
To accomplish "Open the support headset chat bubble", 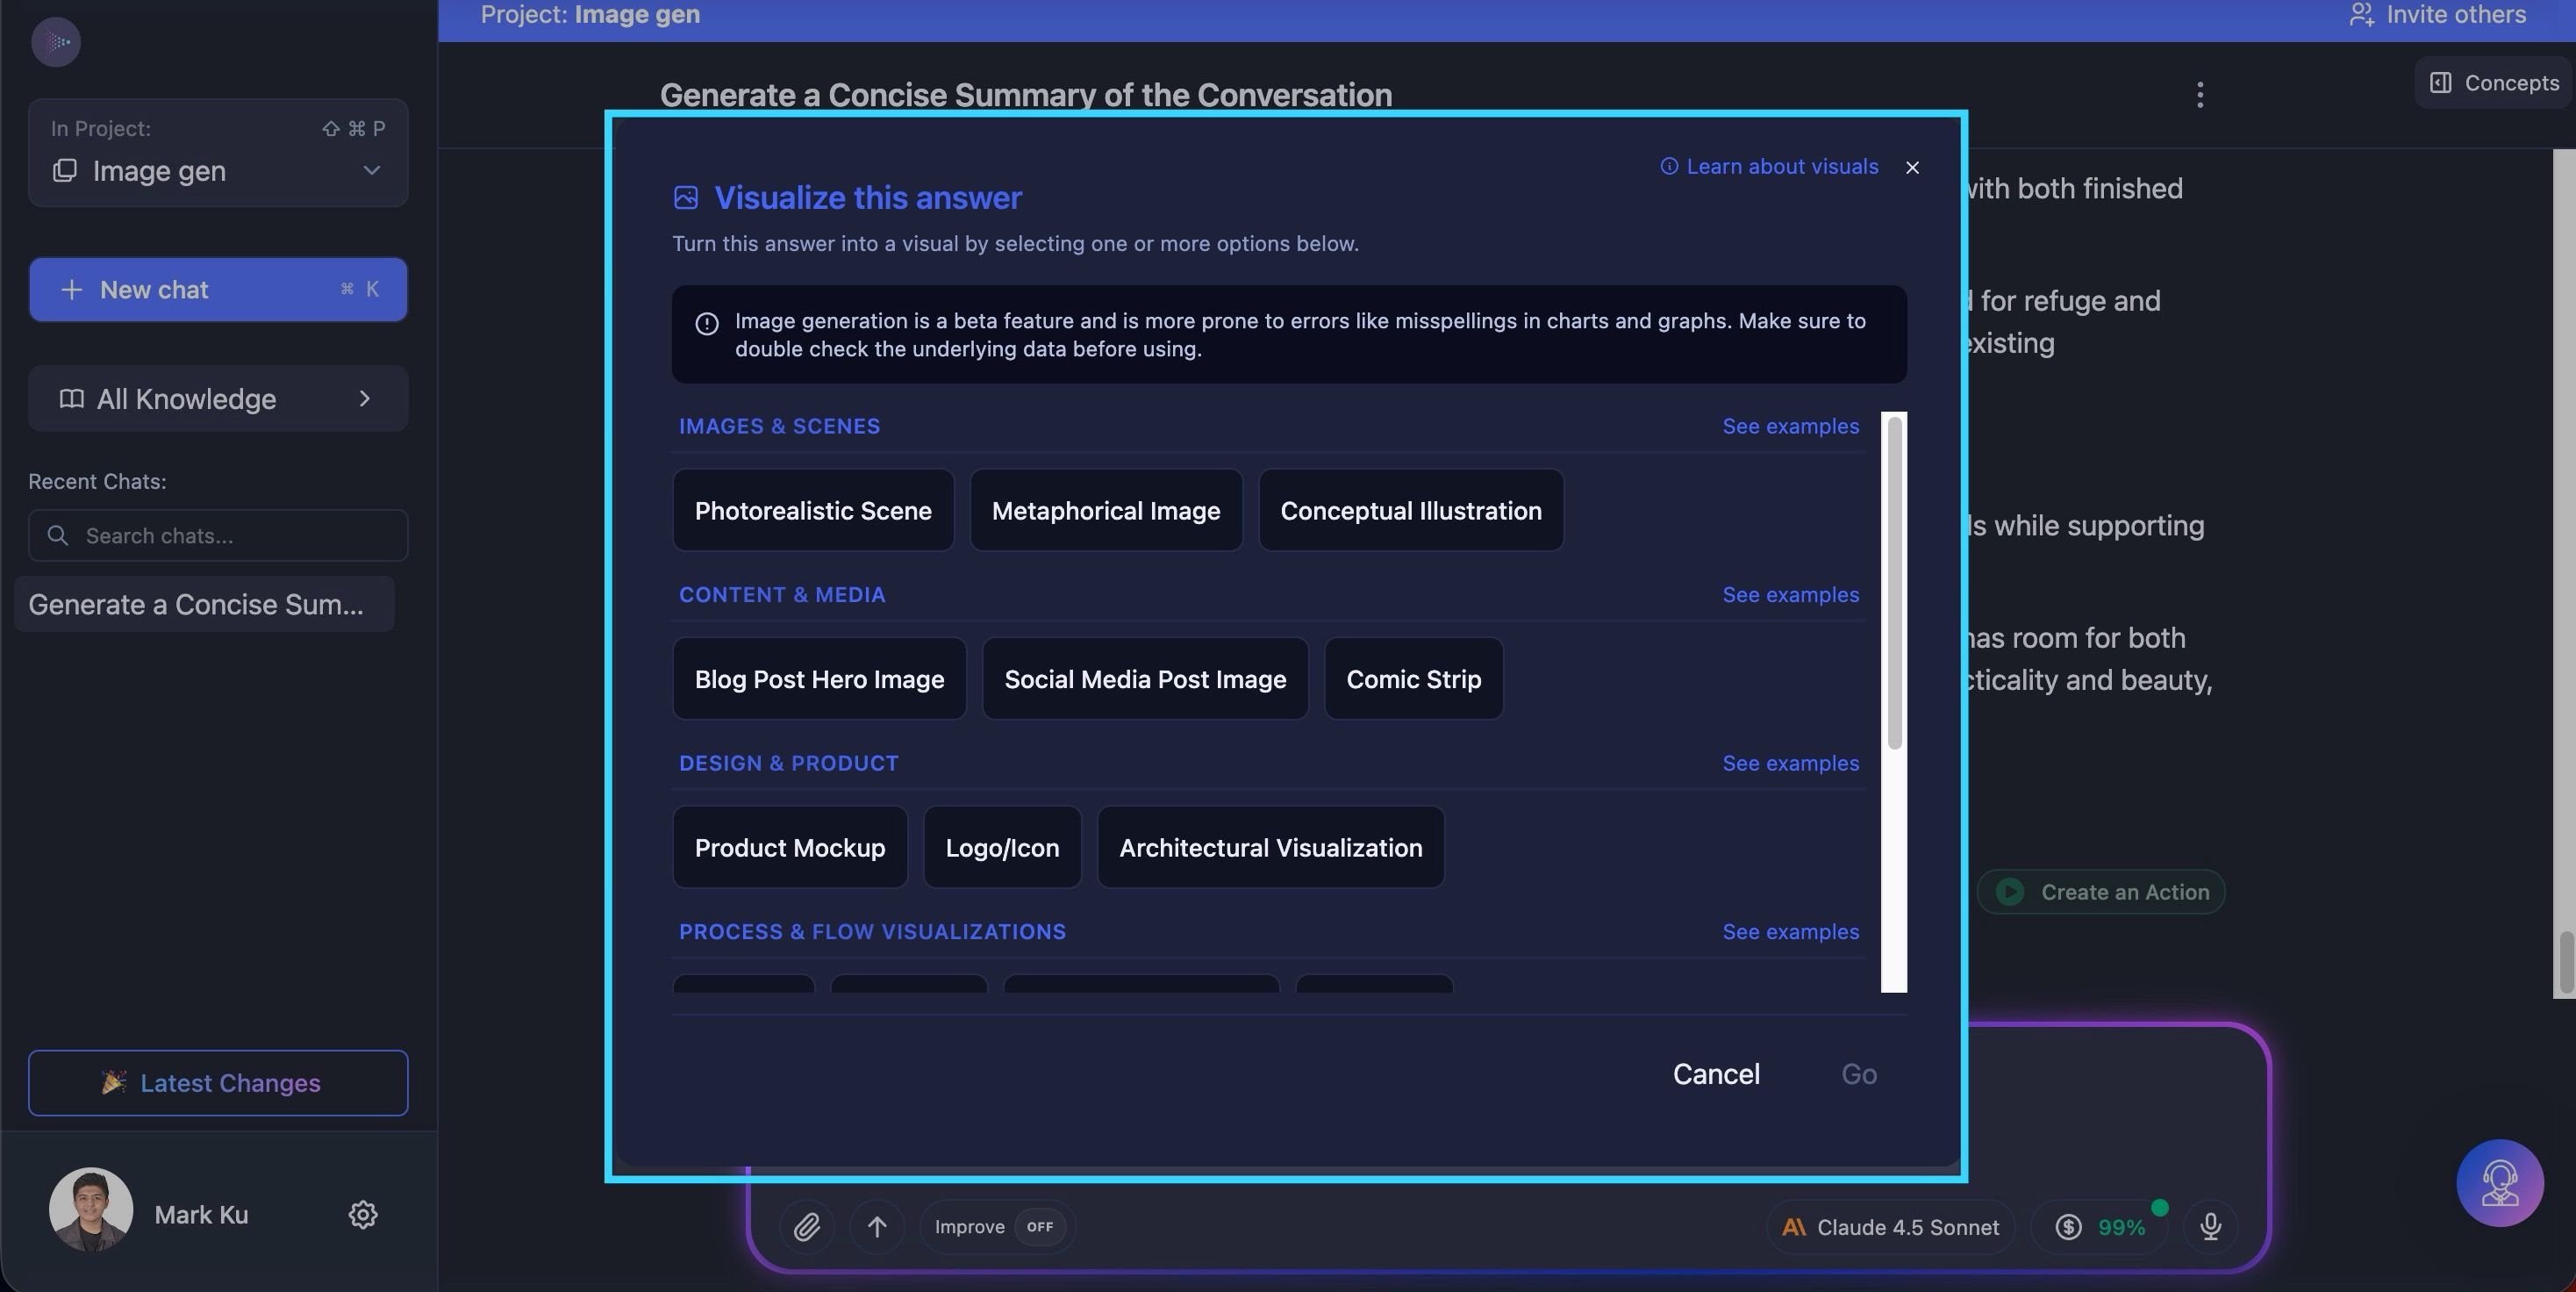I will pos(2500,1183).
